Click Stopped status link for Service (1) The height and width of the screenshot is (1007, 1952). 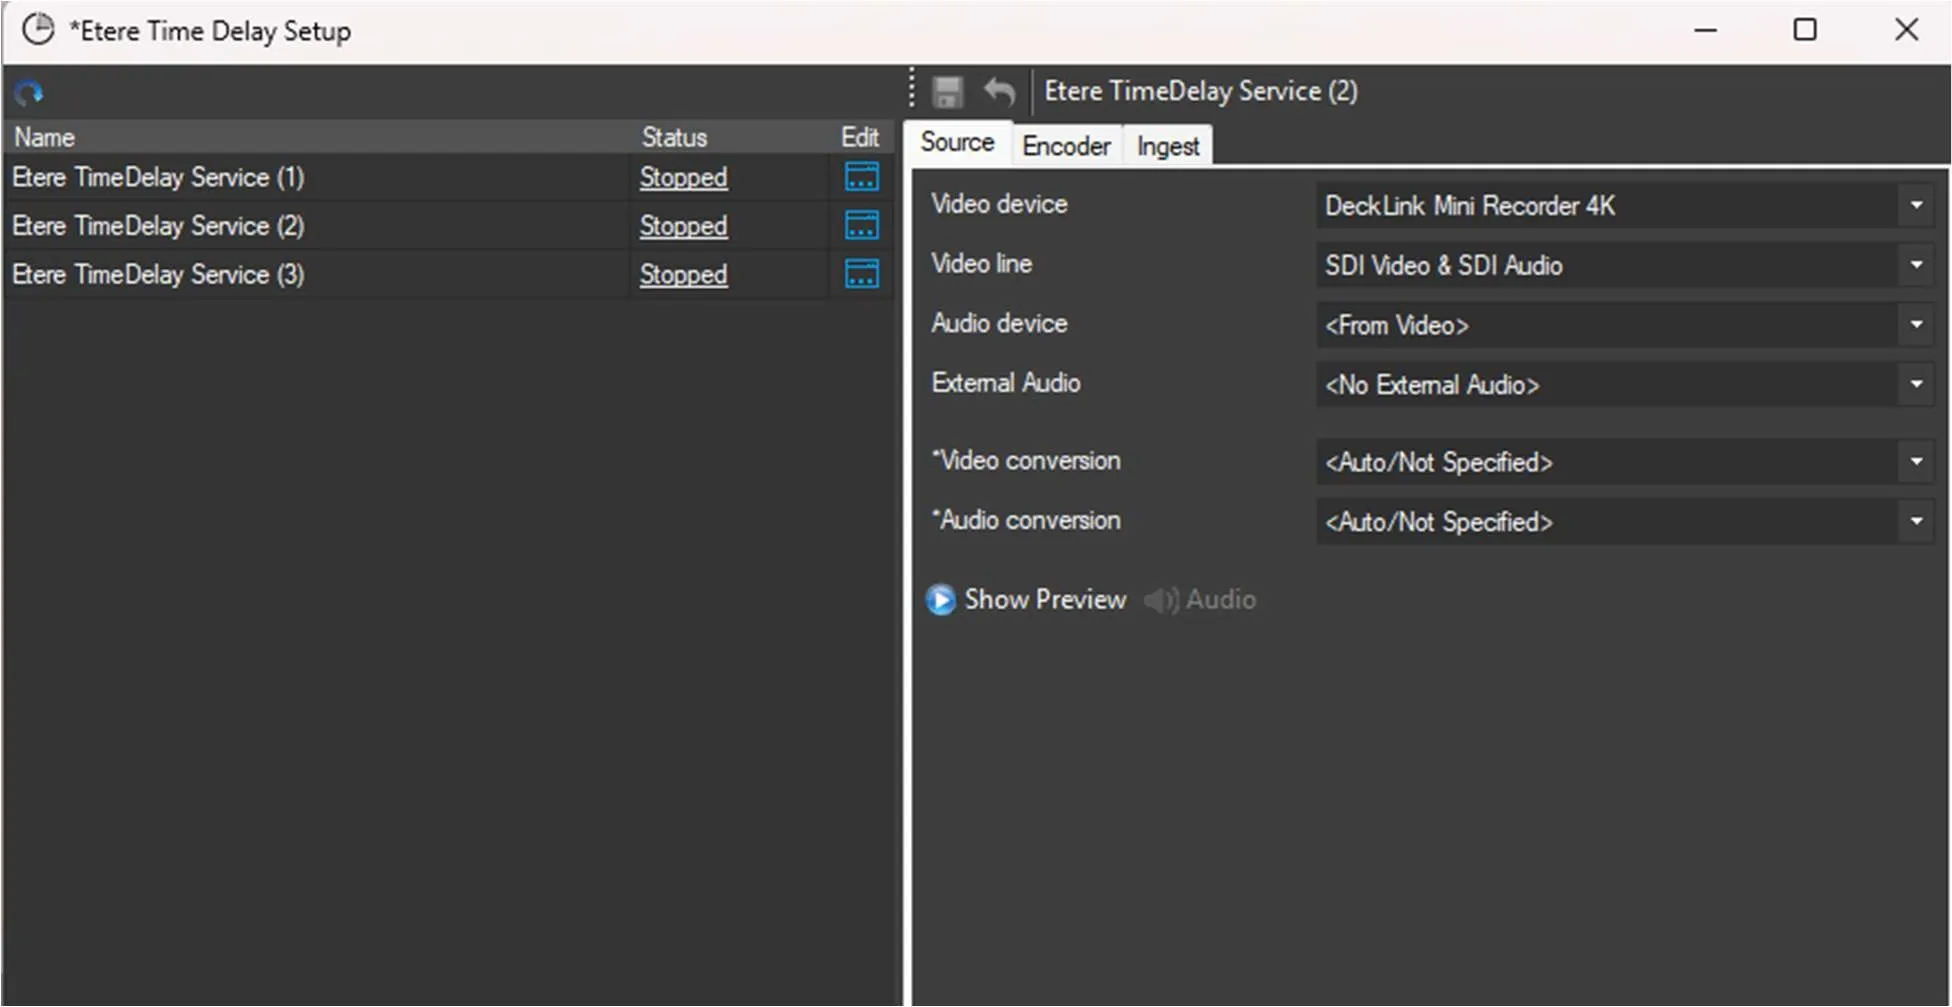[683, 177]
